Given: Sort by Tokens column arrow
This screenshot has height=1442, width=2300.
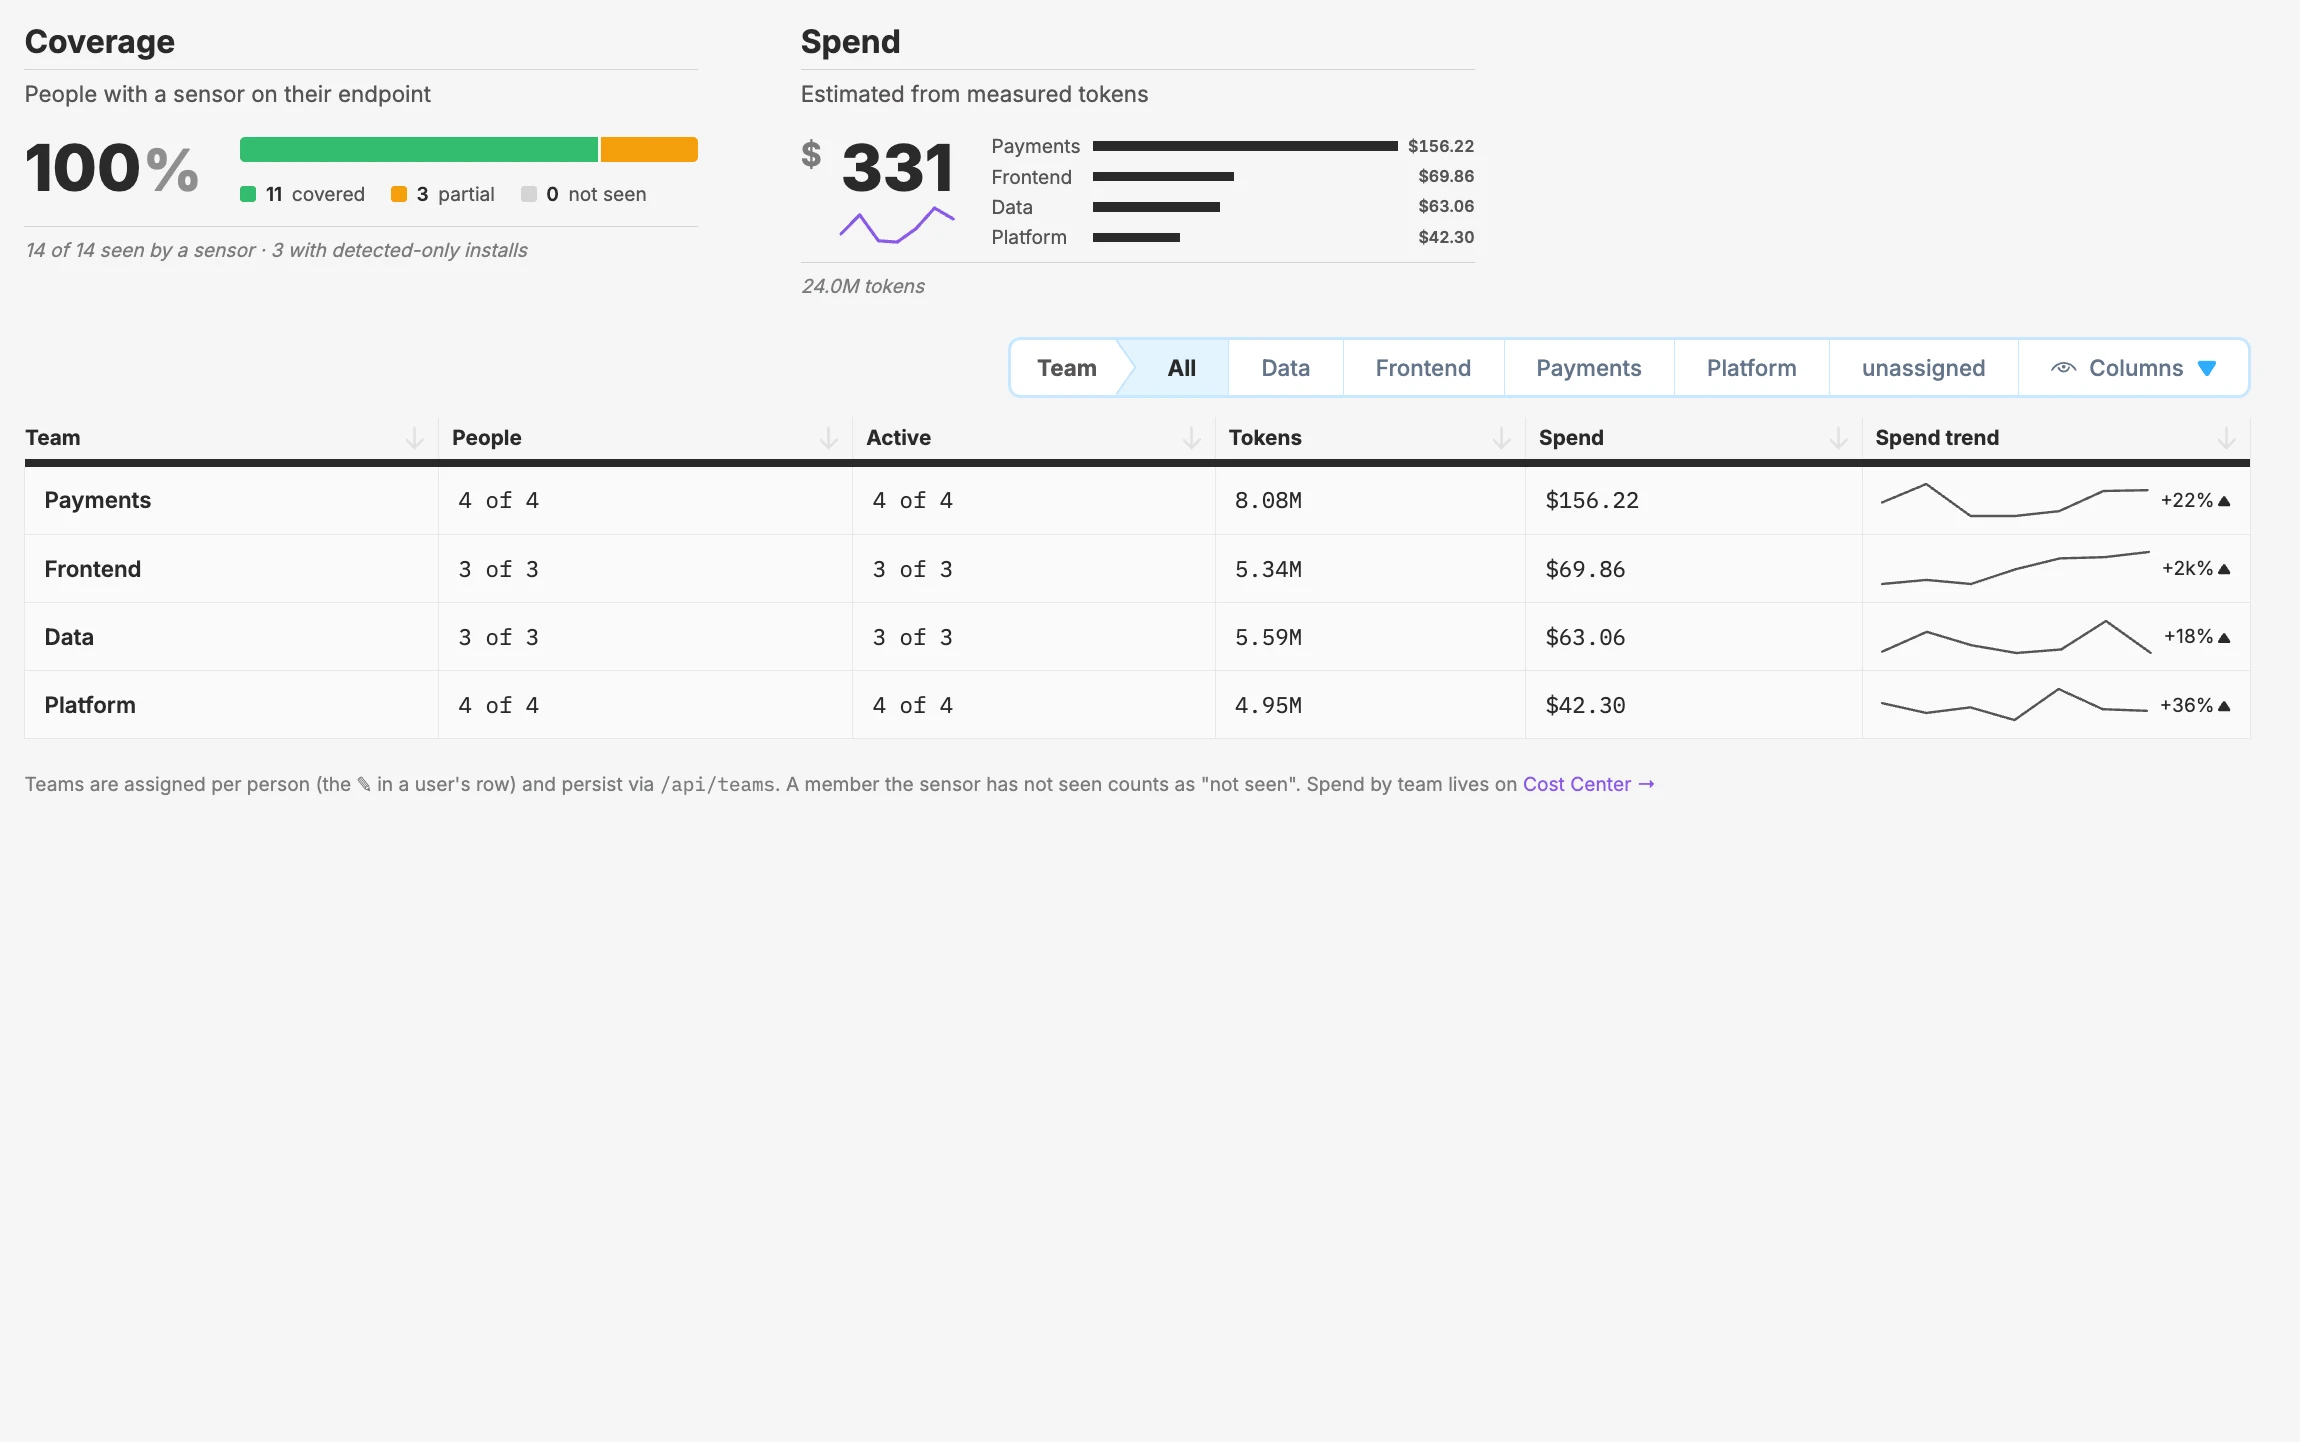Looking at the screenshot, I should pyautogui.click(x=1501, y=438).
